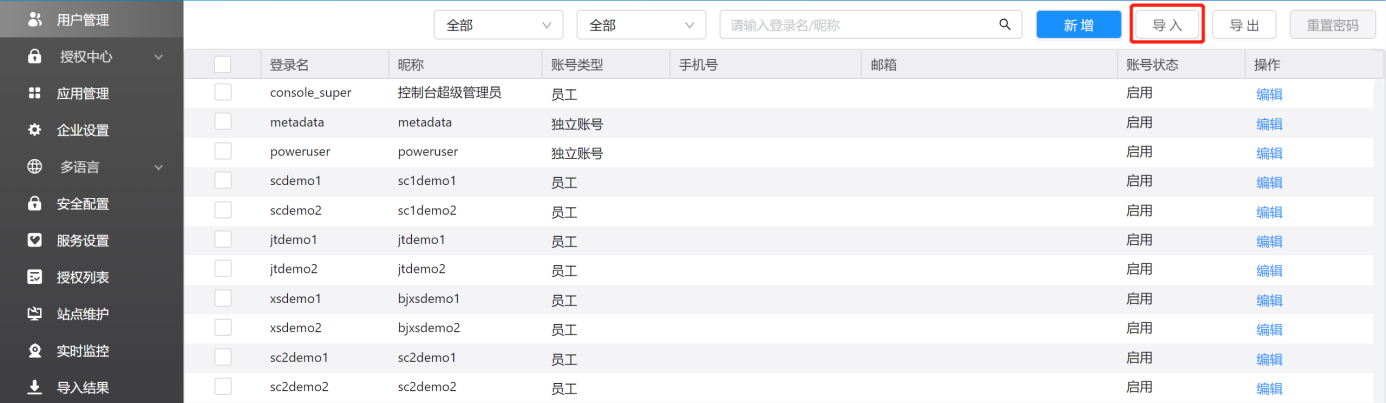Screen dimensions: 1386x403
Task: Open the first 全部 filter dropdown
Action: coord(499,25)
